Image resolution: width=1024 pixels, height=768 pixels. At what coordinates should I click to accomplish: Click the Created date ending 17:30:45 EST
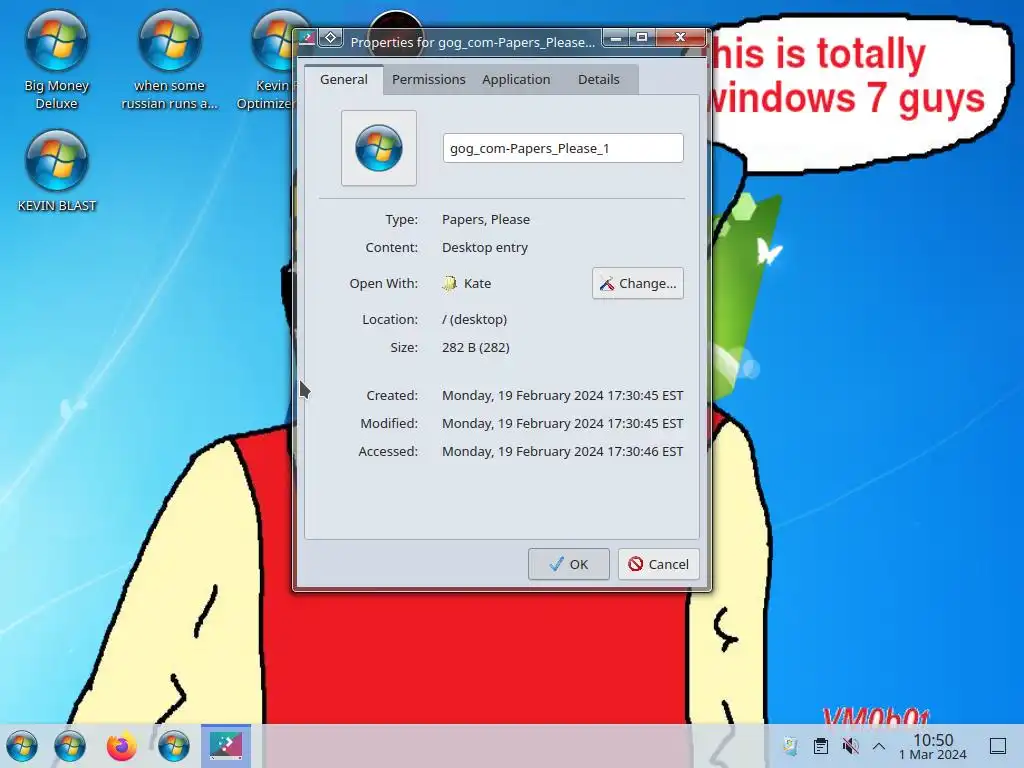[x=562, y=396]
